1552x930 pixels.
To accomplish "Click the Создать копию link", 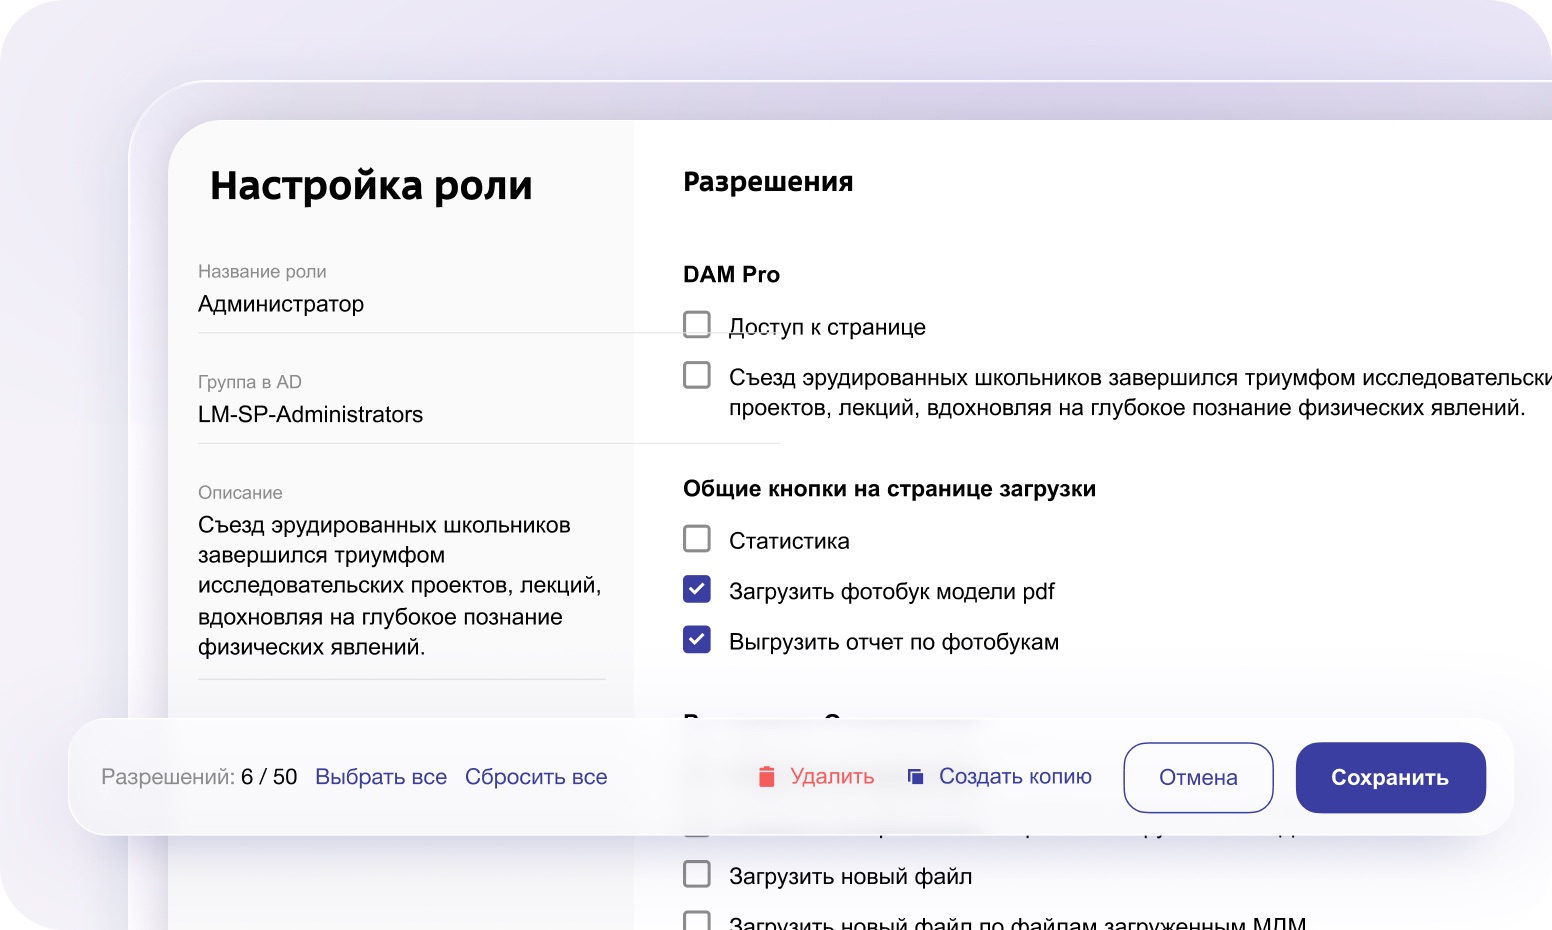I will [x=1015, y=777].
